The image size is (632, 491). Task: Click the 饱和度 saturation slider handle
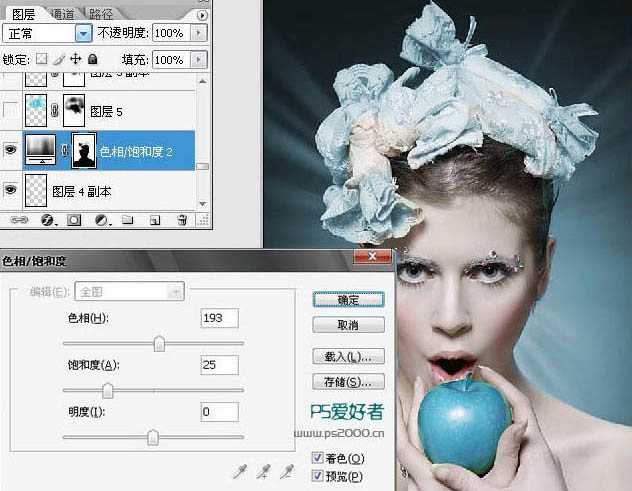click(107, 391)
